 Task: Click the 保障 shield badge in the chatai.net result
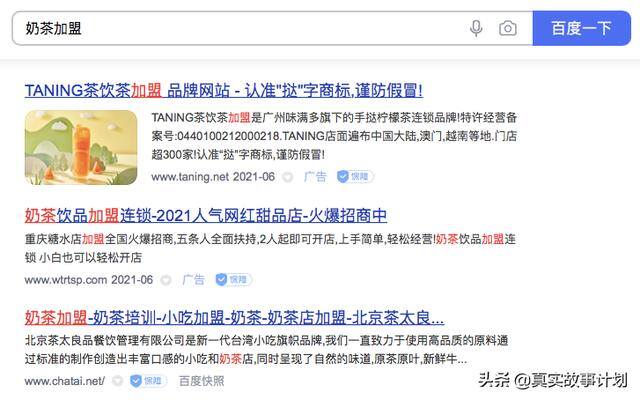click(148, 381)
